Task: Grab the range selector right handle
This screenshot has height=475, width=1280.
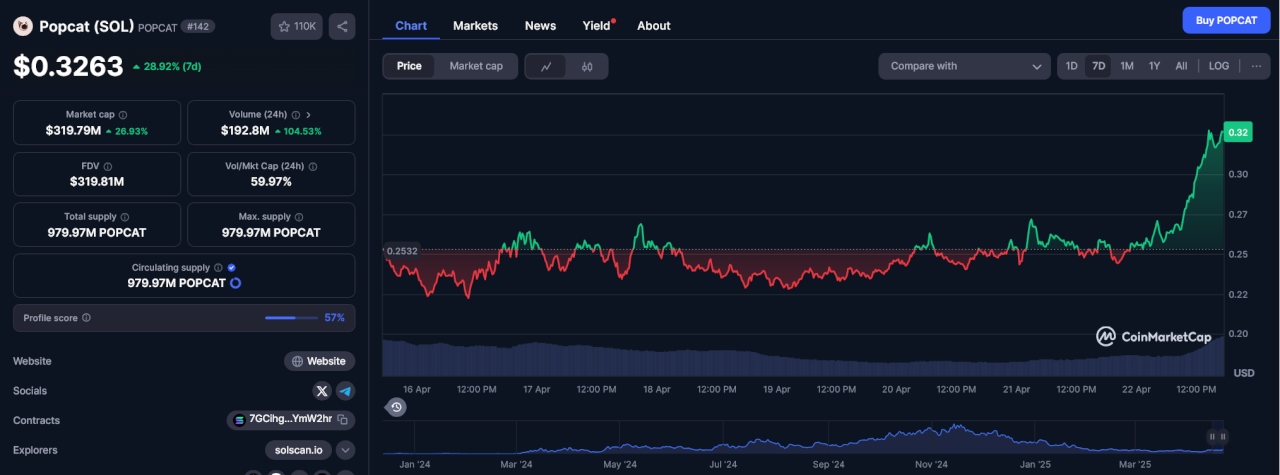Action: coord(1222,436)
